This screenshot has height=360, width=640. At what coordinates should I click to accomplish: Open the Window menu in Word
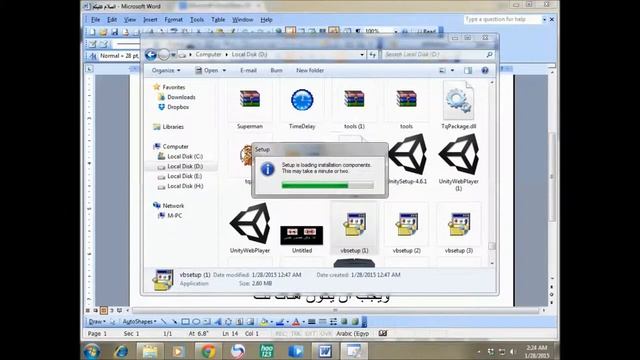[242, 20]
